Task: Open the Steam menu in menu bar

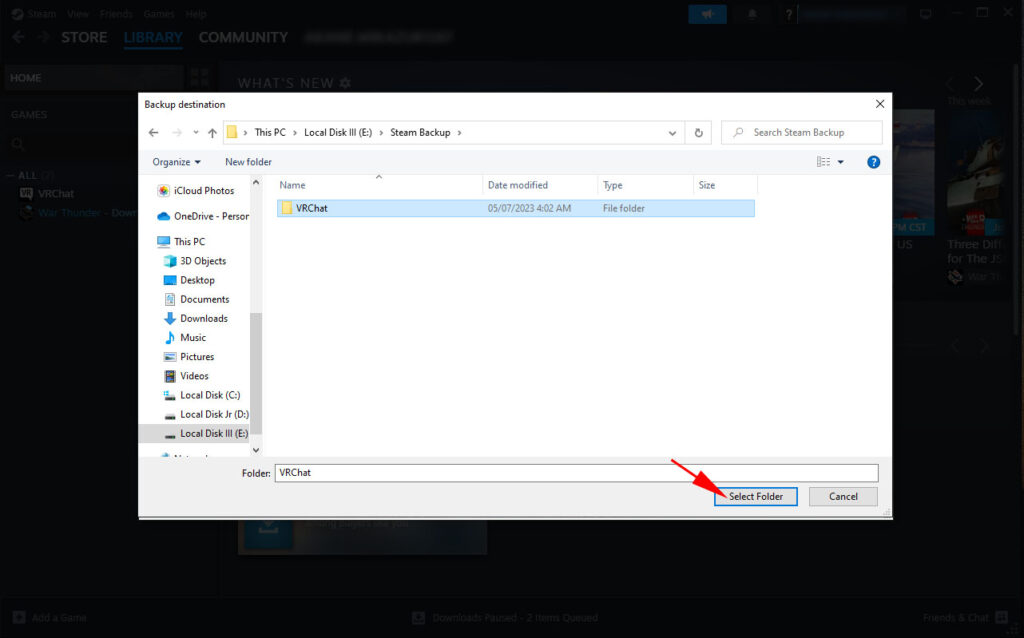Action: coord(42,14)
